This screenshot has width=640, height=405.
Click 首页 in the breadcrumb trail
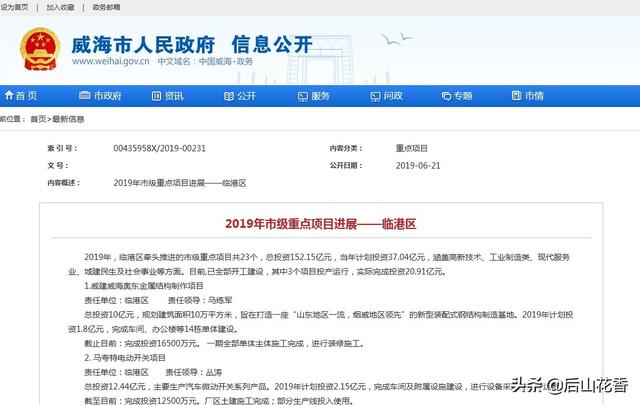[38, 119]
